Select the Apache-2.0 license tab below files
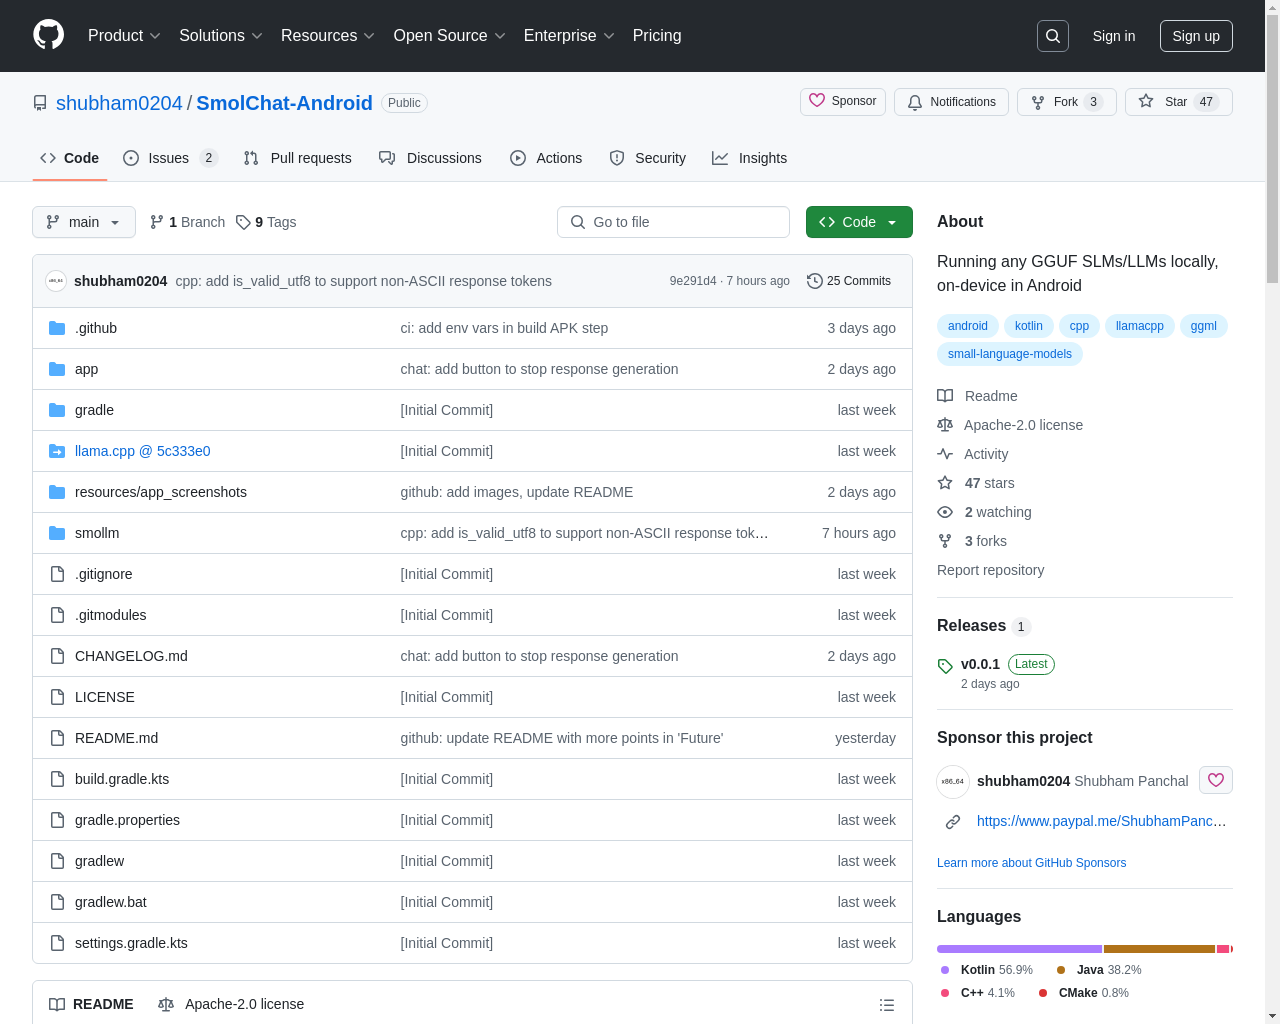The width and height of the screenshot is (1280, 1024). point(231,1004)
